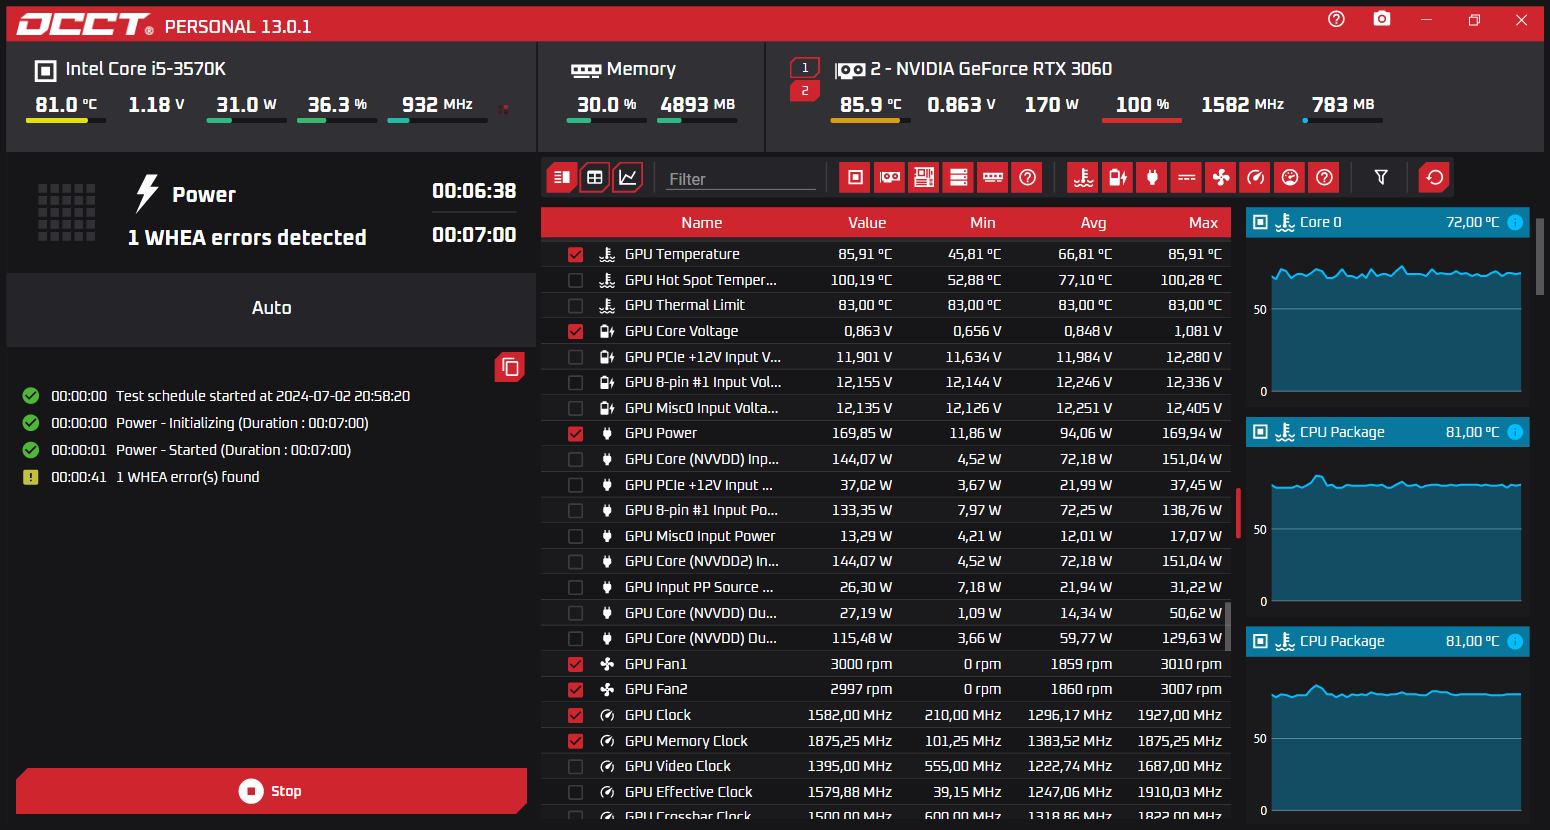Image resolution: width=1550 pixels, height=830 pixels.
Task: Sort the table by Avg column
Action: point(1093,223)
